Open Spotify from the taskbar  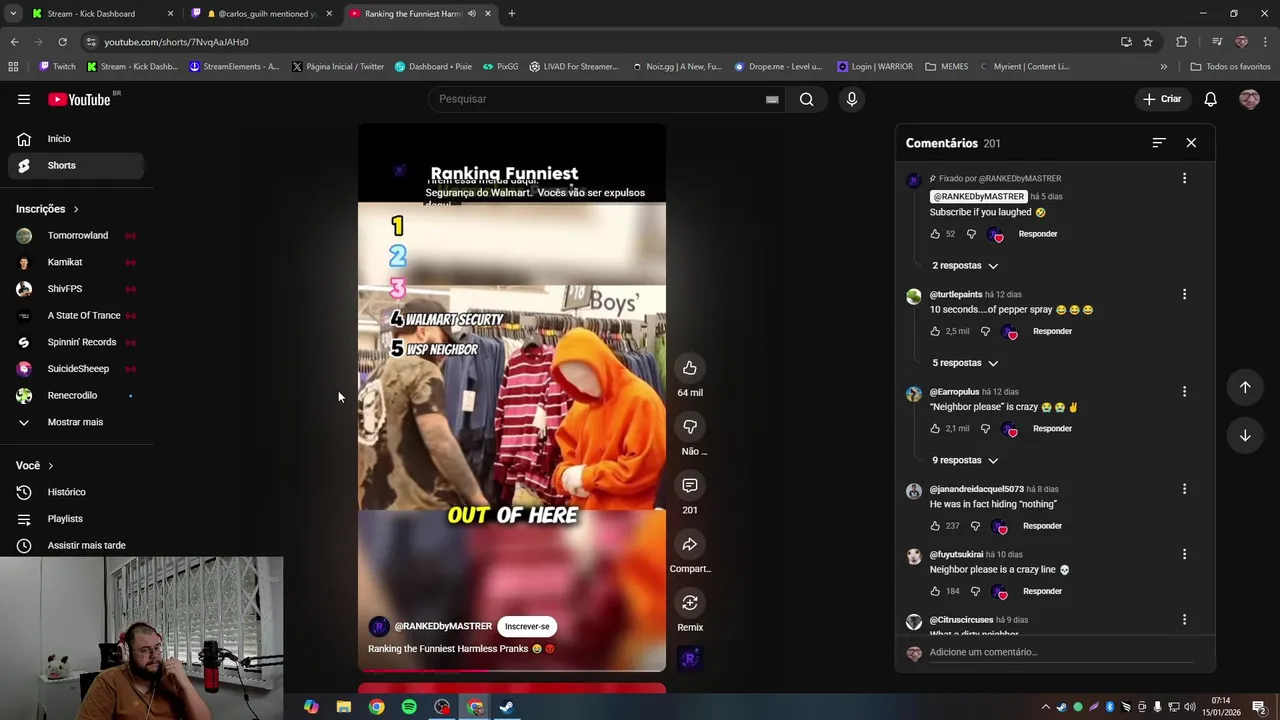pos(409,707)
